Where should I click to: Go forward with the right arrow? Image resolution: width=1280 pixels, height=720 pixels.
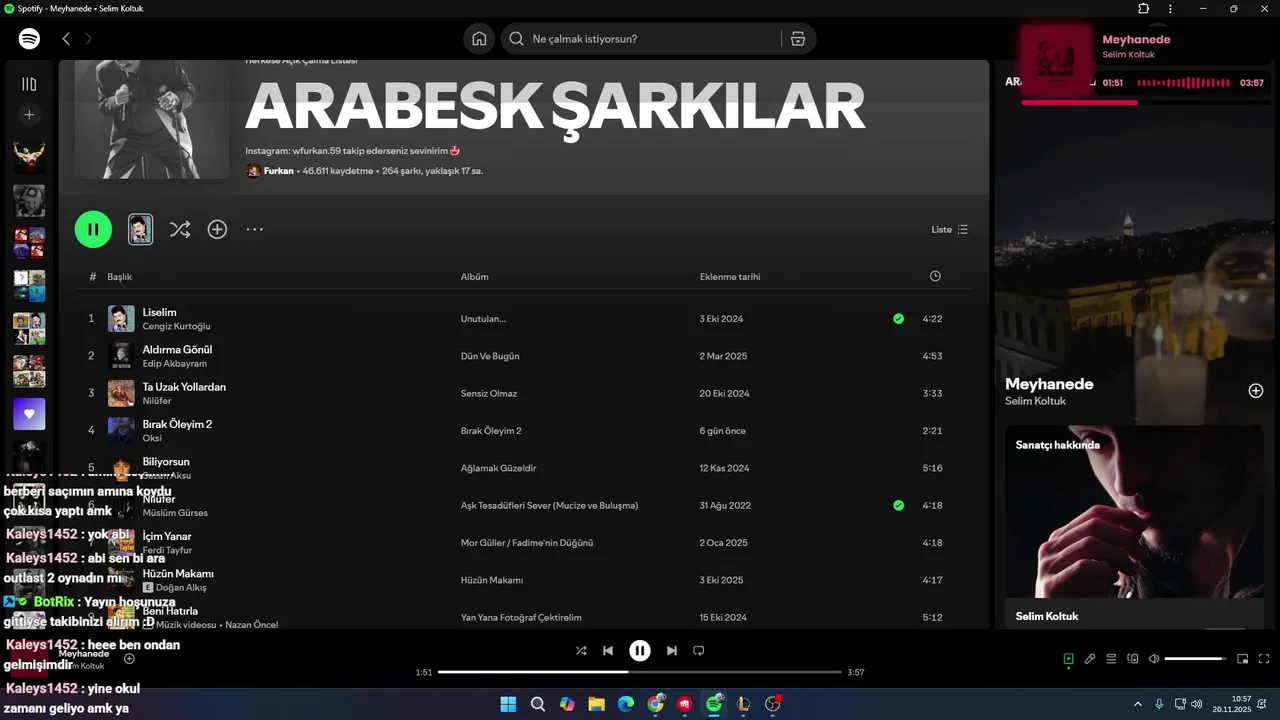click(88, 39)
